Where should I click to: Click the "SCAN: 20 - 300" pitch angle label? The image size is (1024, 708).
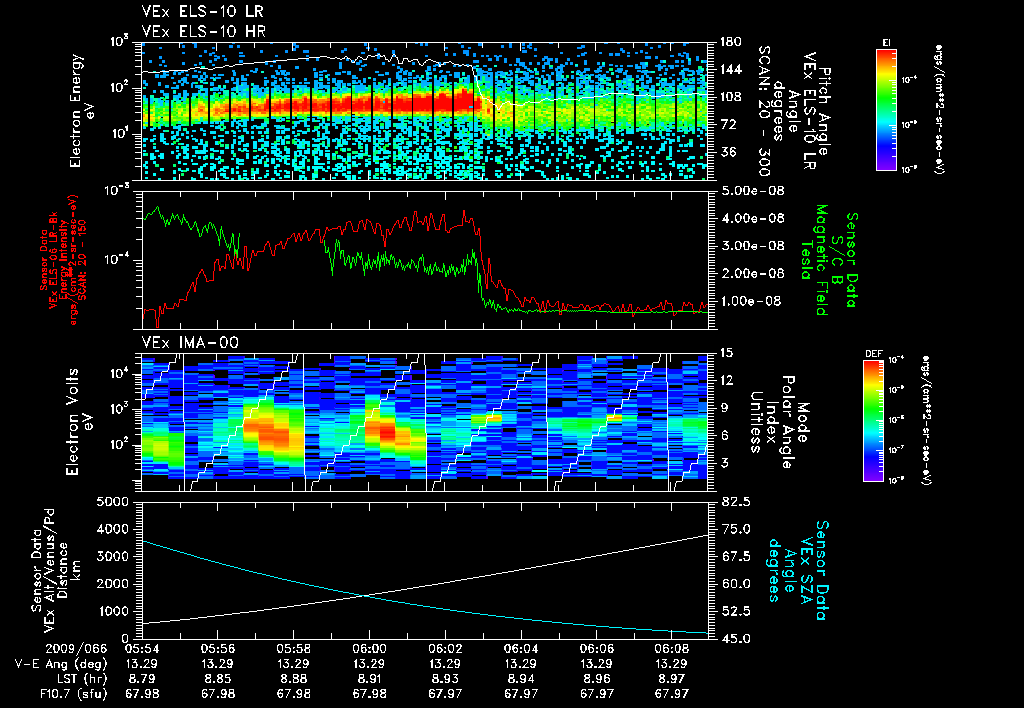tap(763, 111)
